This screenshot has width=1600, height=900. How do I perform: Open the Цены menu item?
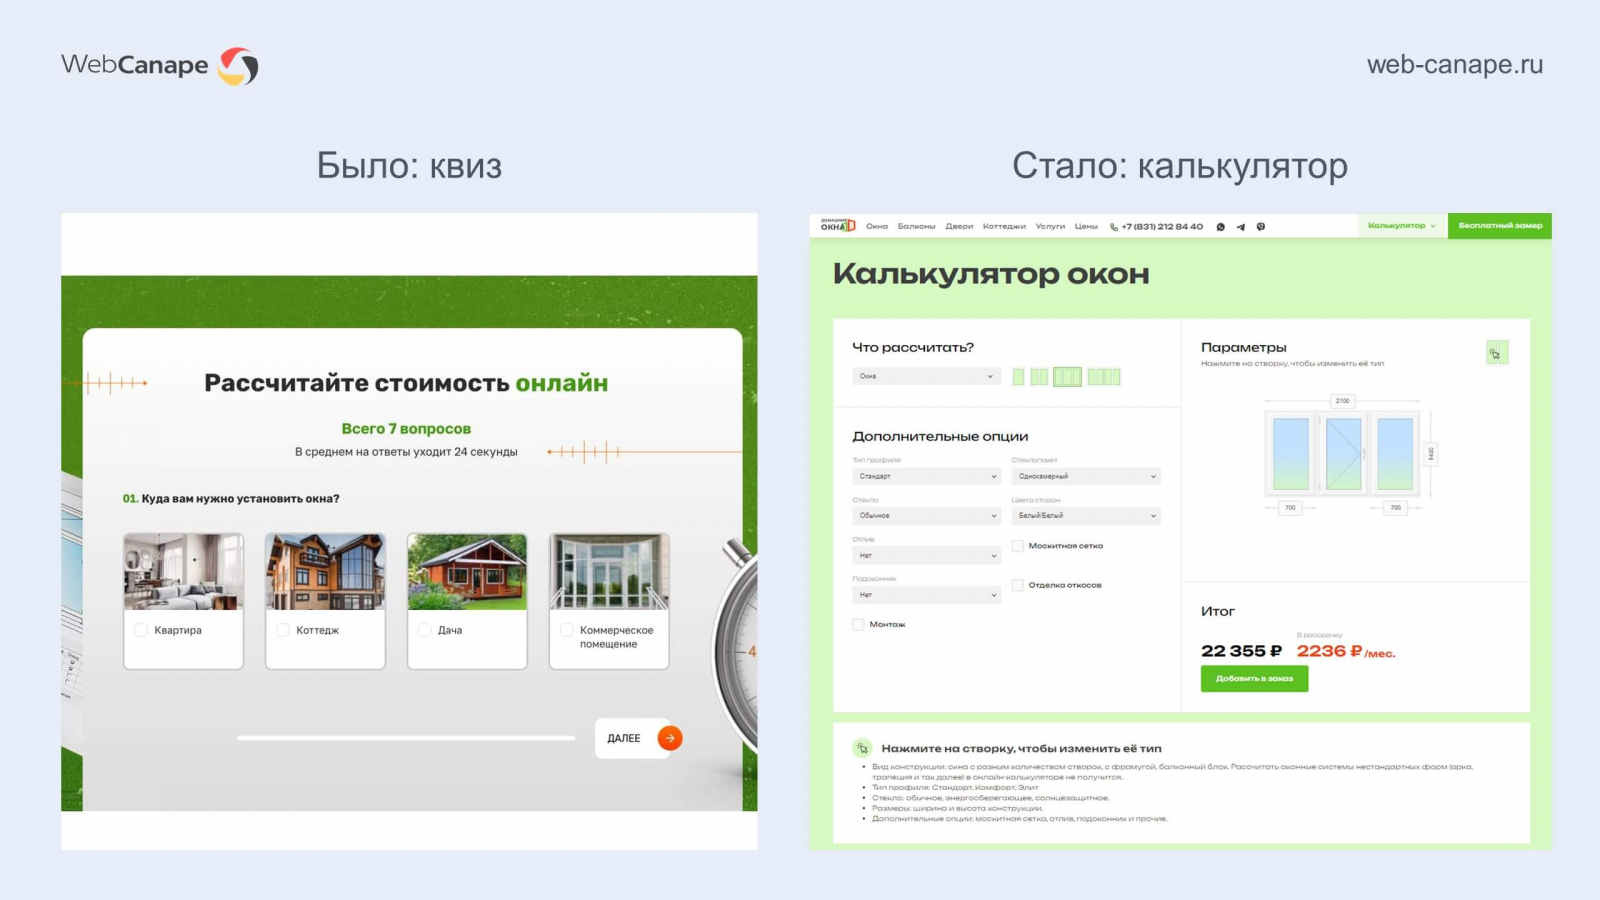click(1086, 226)
